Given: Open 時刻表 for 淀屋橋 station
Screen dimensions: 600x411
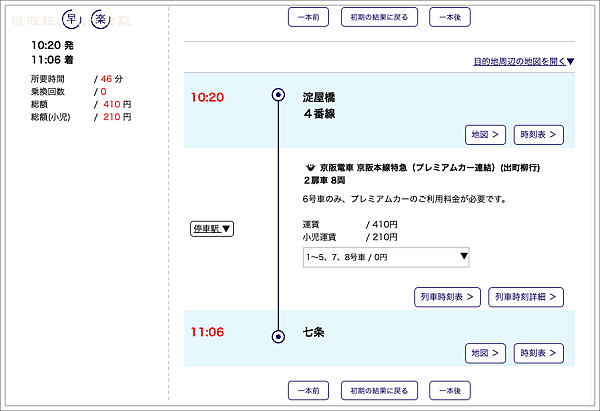Looking at the screenshot, I should 538,135.
